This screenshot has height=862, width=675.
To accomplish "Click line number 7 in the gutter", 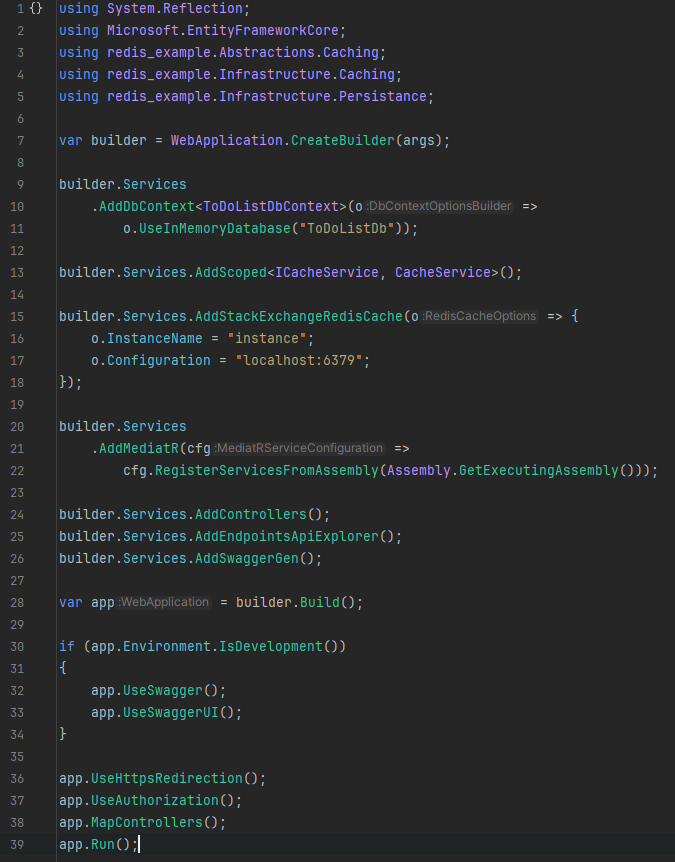I will click(x=20, y=141).
